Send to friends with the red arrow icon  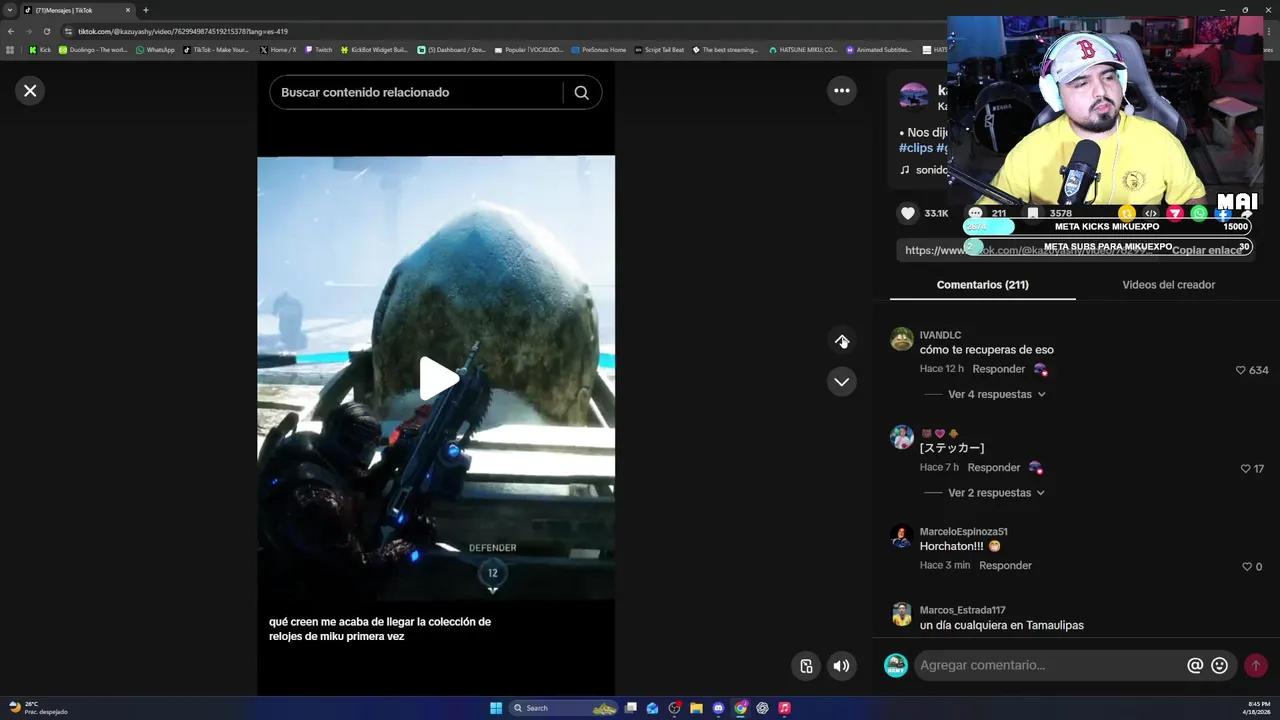pos(1175,213)
